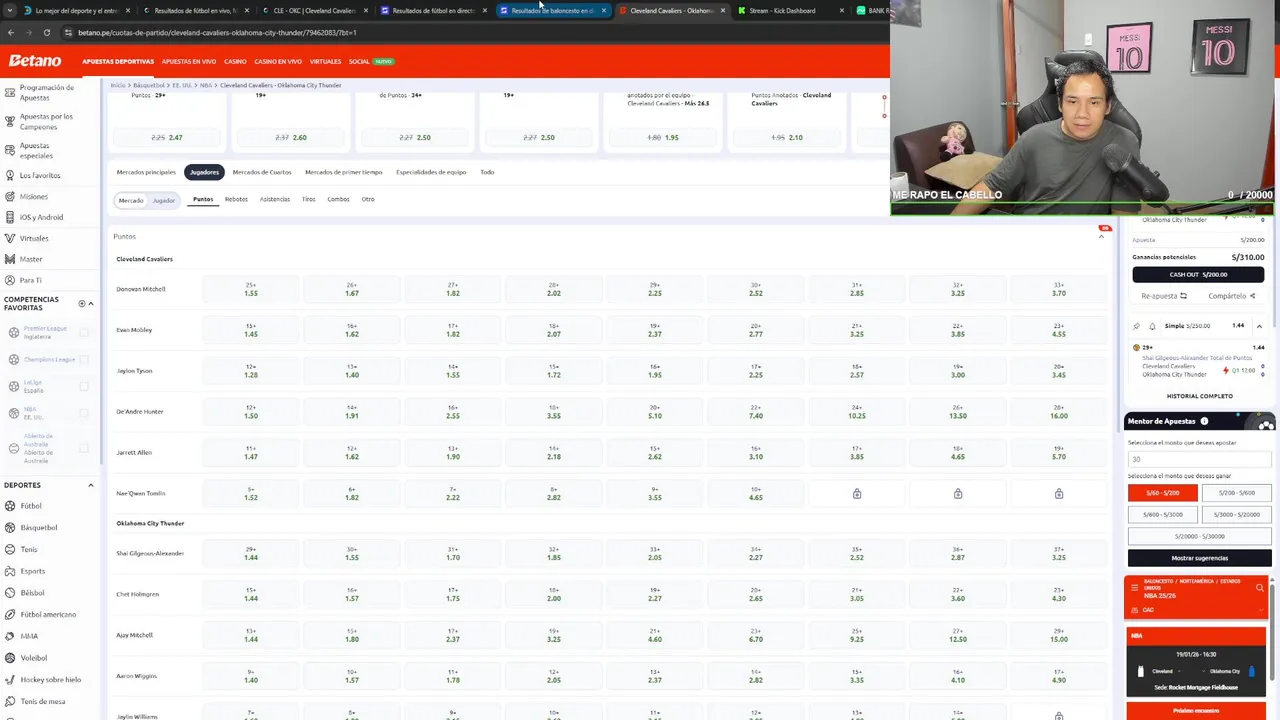Screen dimensions: 1280x720
Task: Tick the Premier League Inglaterra checkbox
Action: [x=84, y=332]
